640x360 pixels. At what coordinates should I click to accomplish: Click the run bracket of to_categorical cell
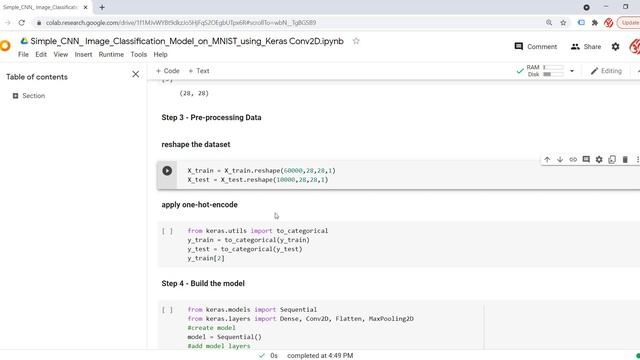point(167,231)
